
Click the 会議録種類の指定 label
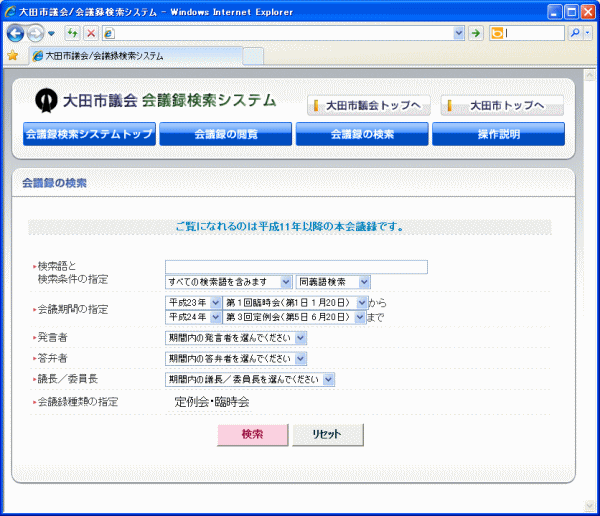78,402
